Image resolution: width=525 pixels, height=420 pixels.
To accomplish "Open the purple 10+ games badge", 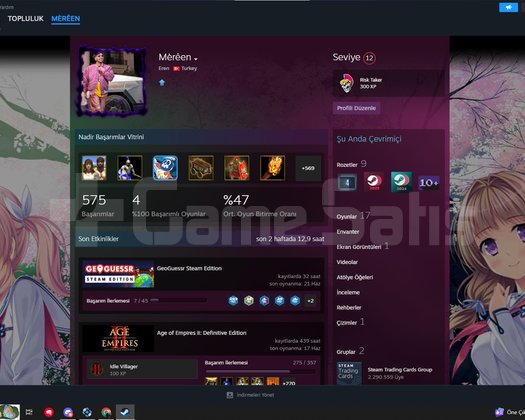I will click(x=429, y=183).
